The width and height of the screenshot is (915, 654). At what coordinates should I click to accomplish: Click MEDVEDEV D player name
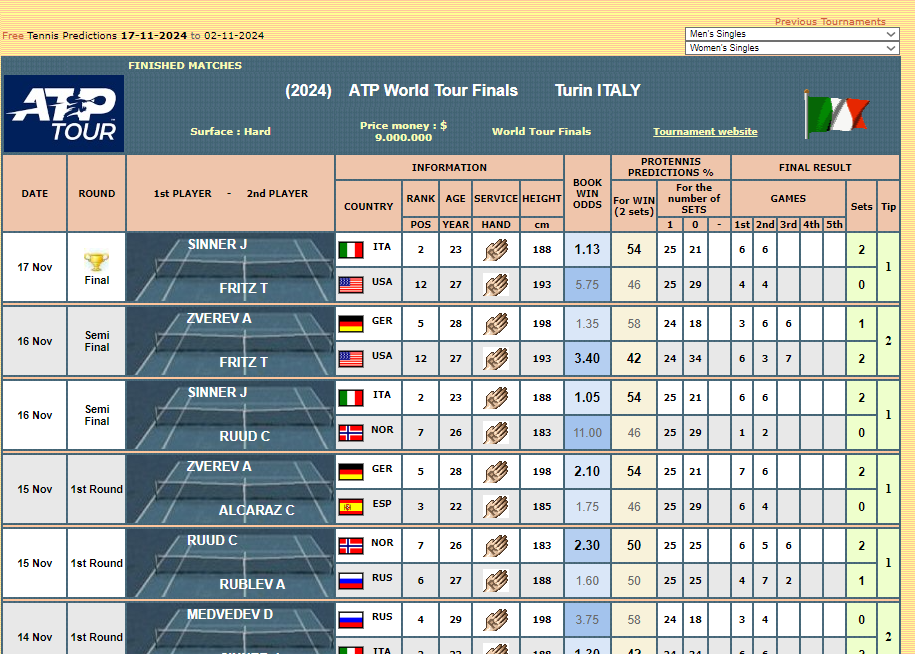(230, 614)
